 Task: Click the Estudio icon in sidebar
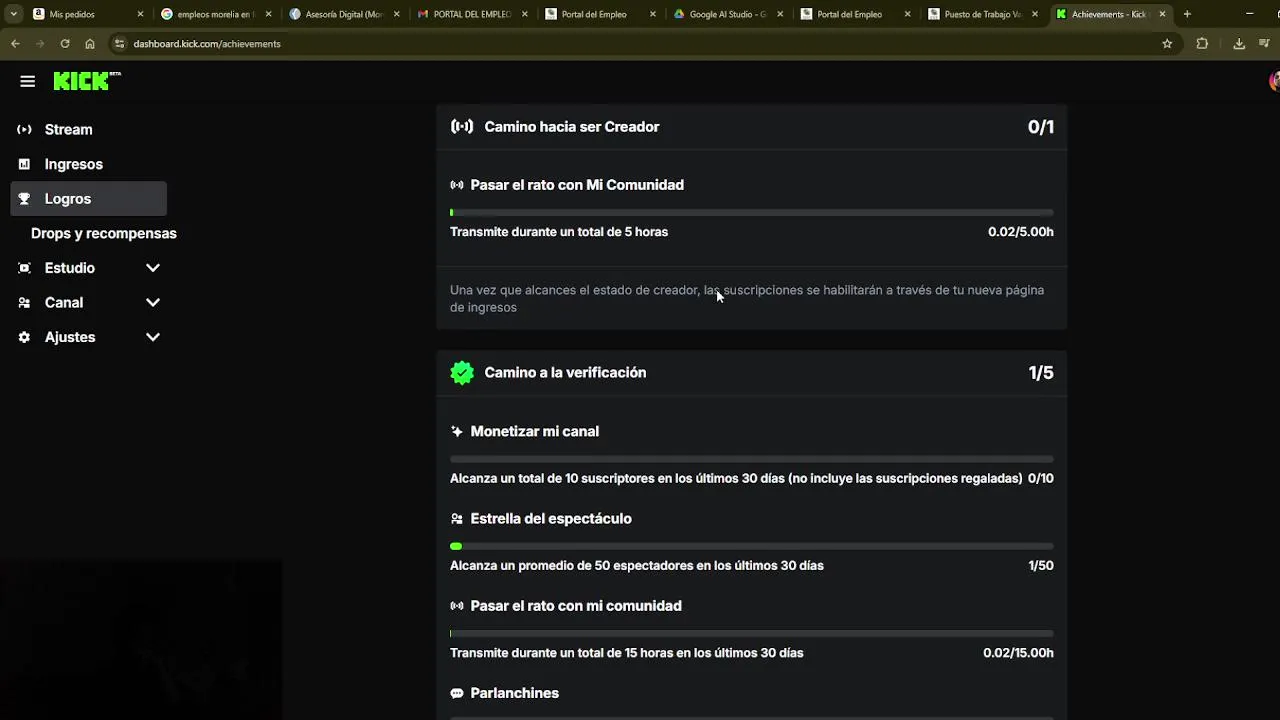24,268
